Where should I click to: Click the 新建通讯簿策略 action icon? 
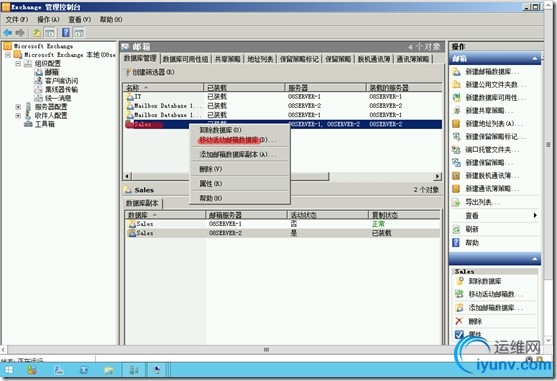tap(456, 189)
